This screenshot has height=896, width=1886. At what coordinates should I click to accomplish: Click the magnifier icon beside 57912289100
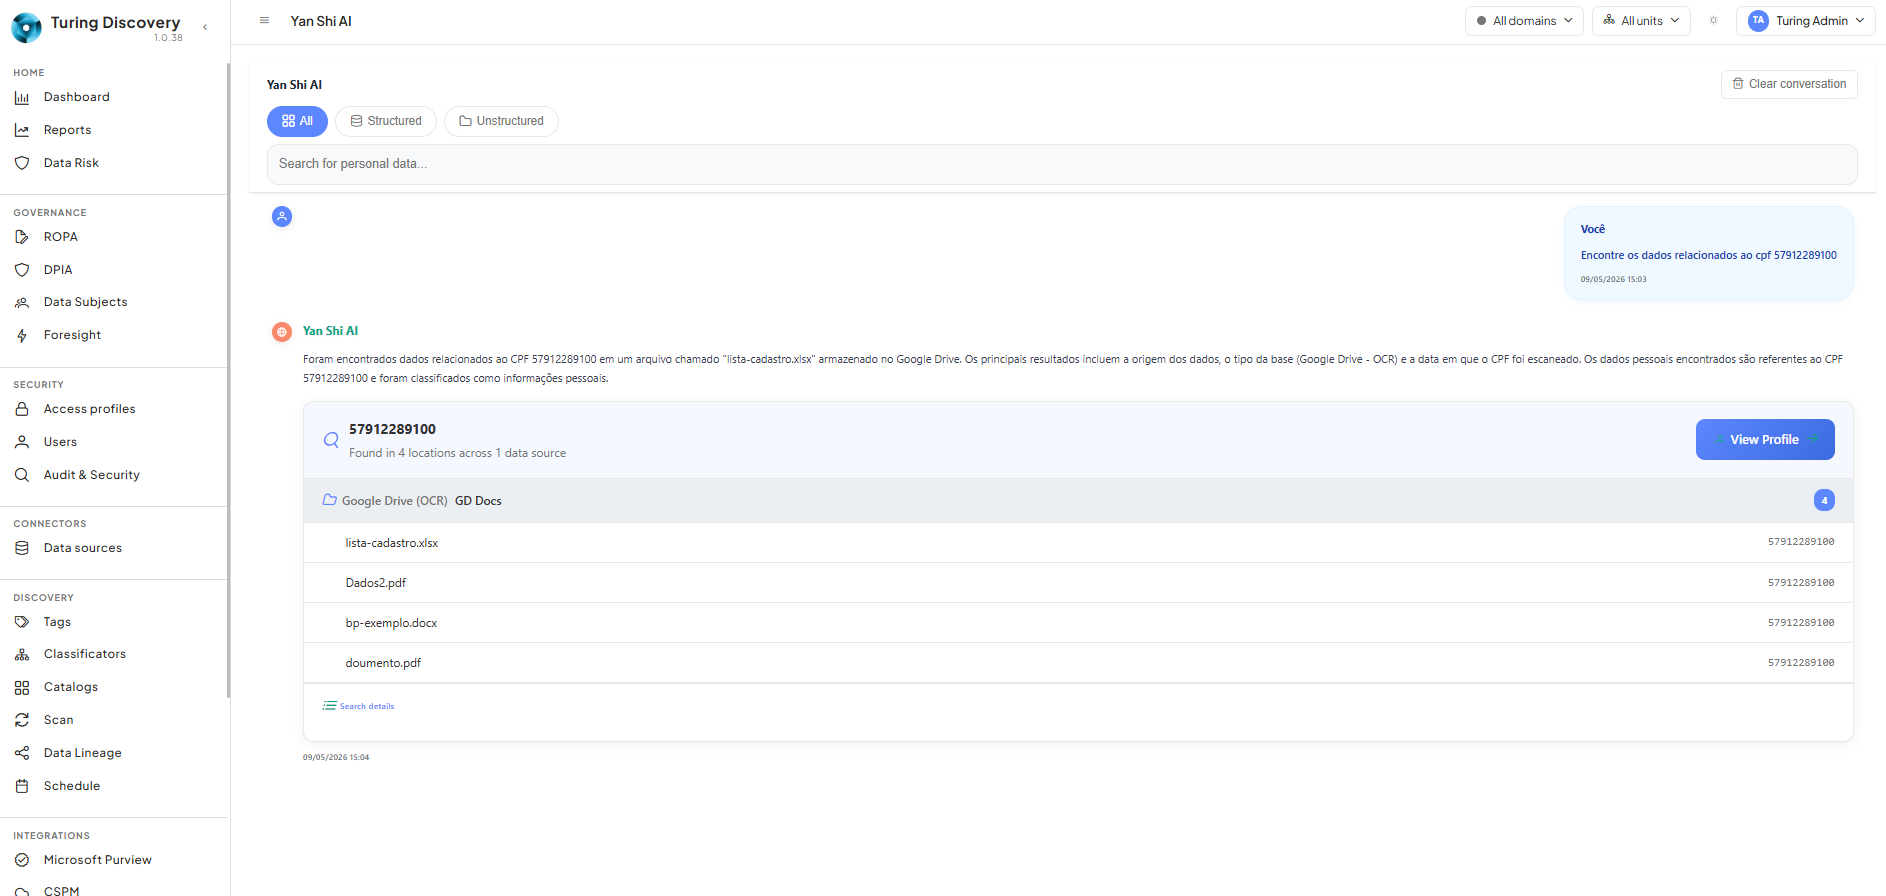click(331, 440)
